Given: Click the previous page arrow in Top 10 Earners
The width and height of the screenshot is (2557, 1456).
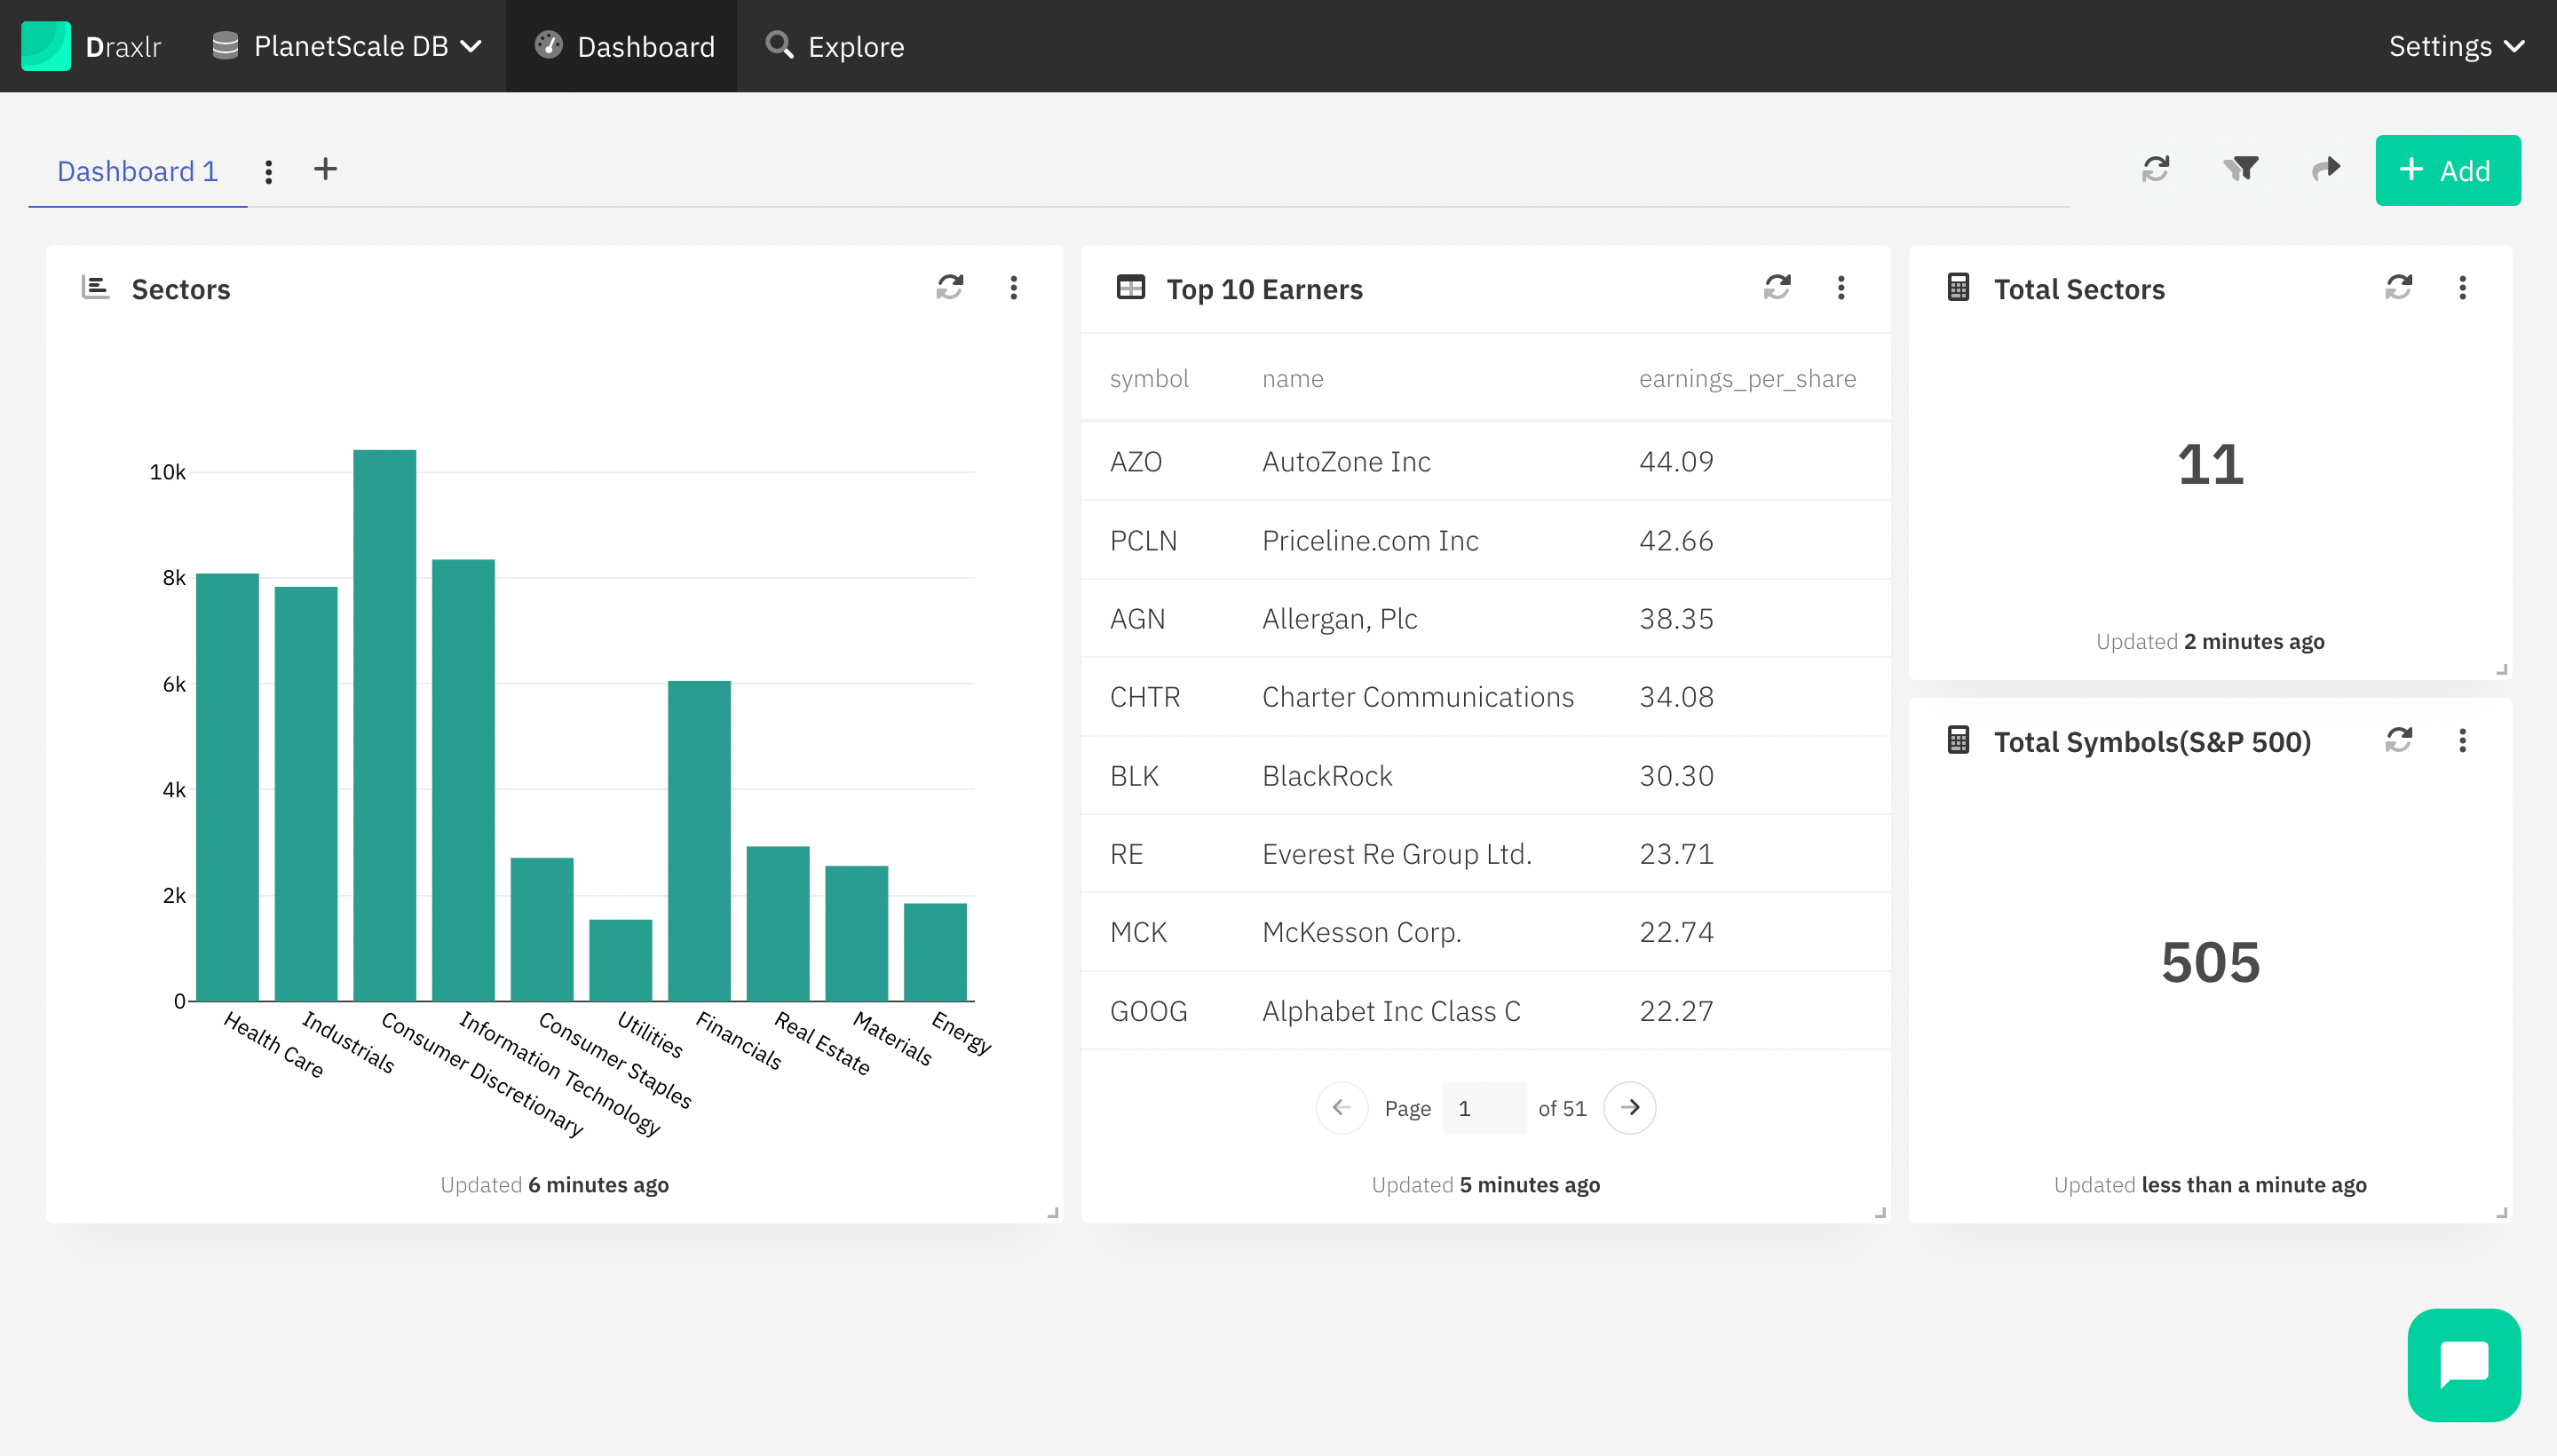Looking at the screenshot, I should pos(1340,1108).
